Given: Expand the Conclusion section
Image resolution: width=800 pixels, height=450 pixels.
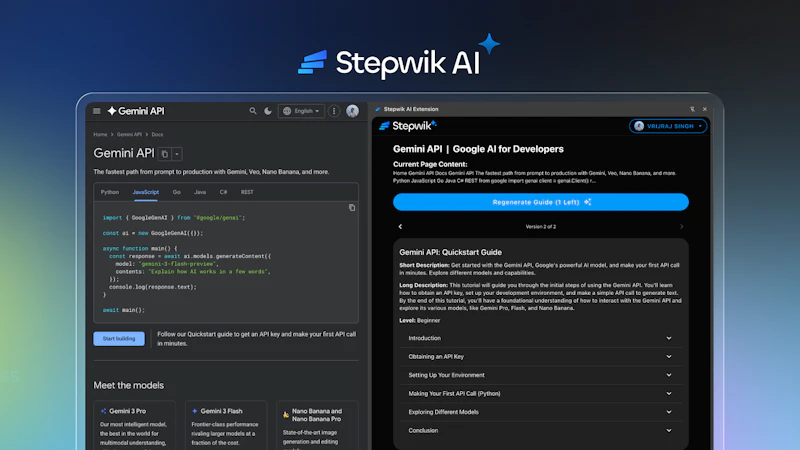Looking at the screenshot, I should (x=541, y=431).
